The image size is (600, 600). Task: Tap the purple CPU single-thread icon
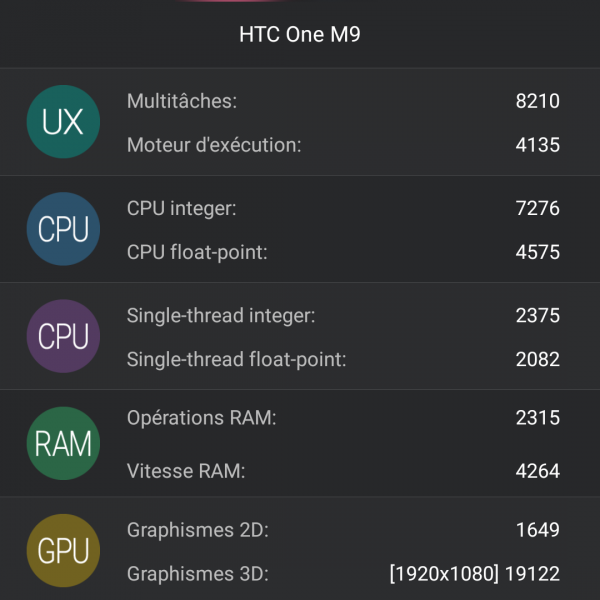[63, 336]
